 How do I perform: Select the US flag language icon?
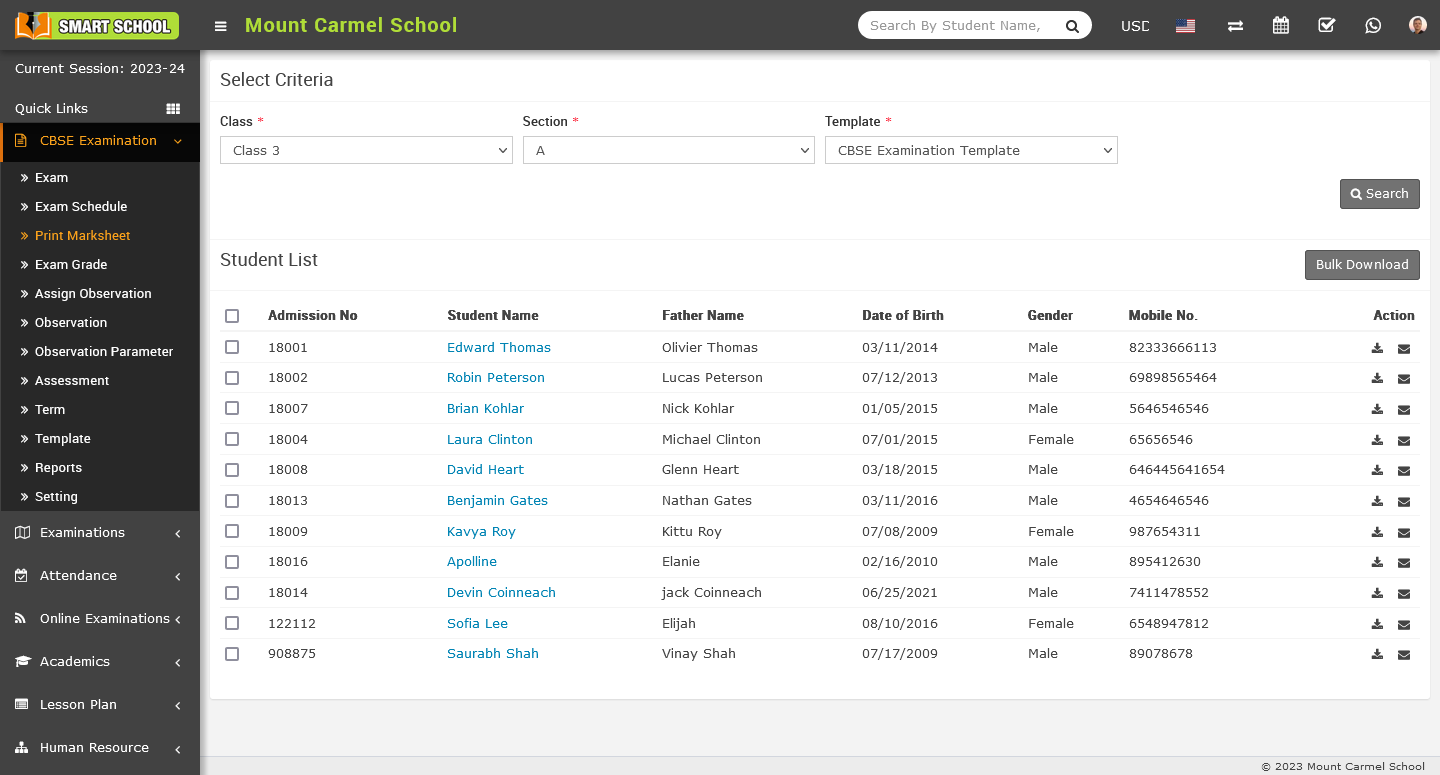[x=1185, y=26]
